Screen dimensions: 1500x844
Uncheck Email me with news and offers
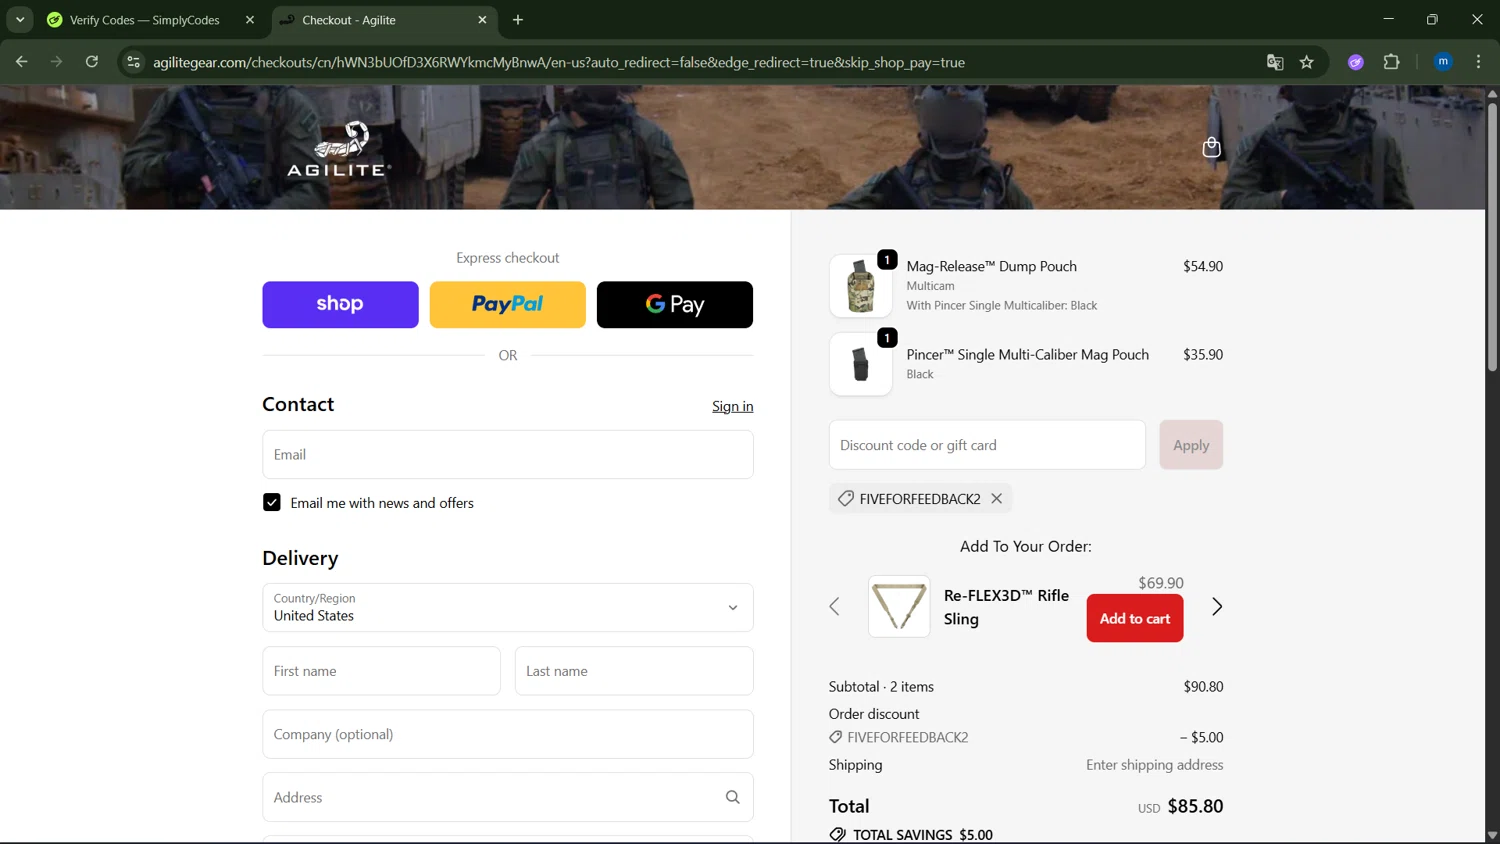coord(272,502)
